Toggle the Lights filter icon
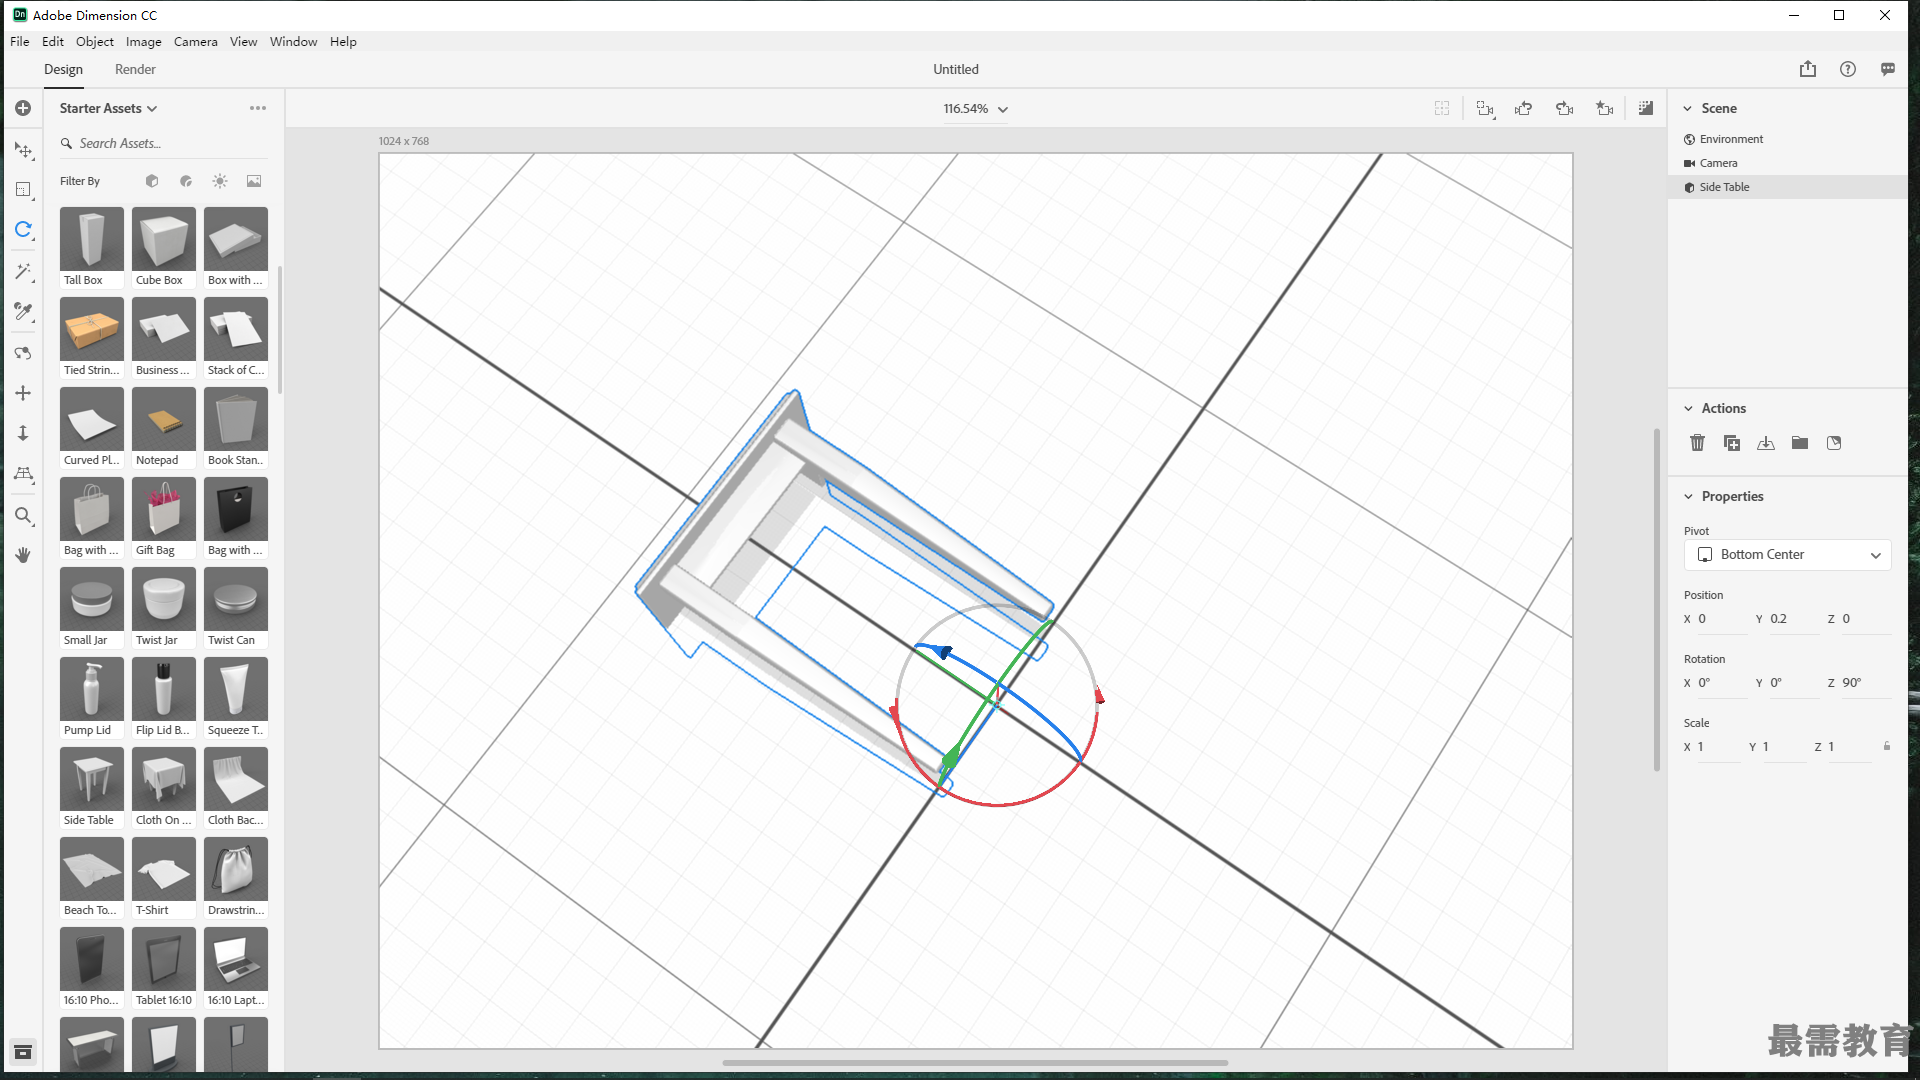The width and height of the screenshot is (1920, 1080). click(220, 181)
